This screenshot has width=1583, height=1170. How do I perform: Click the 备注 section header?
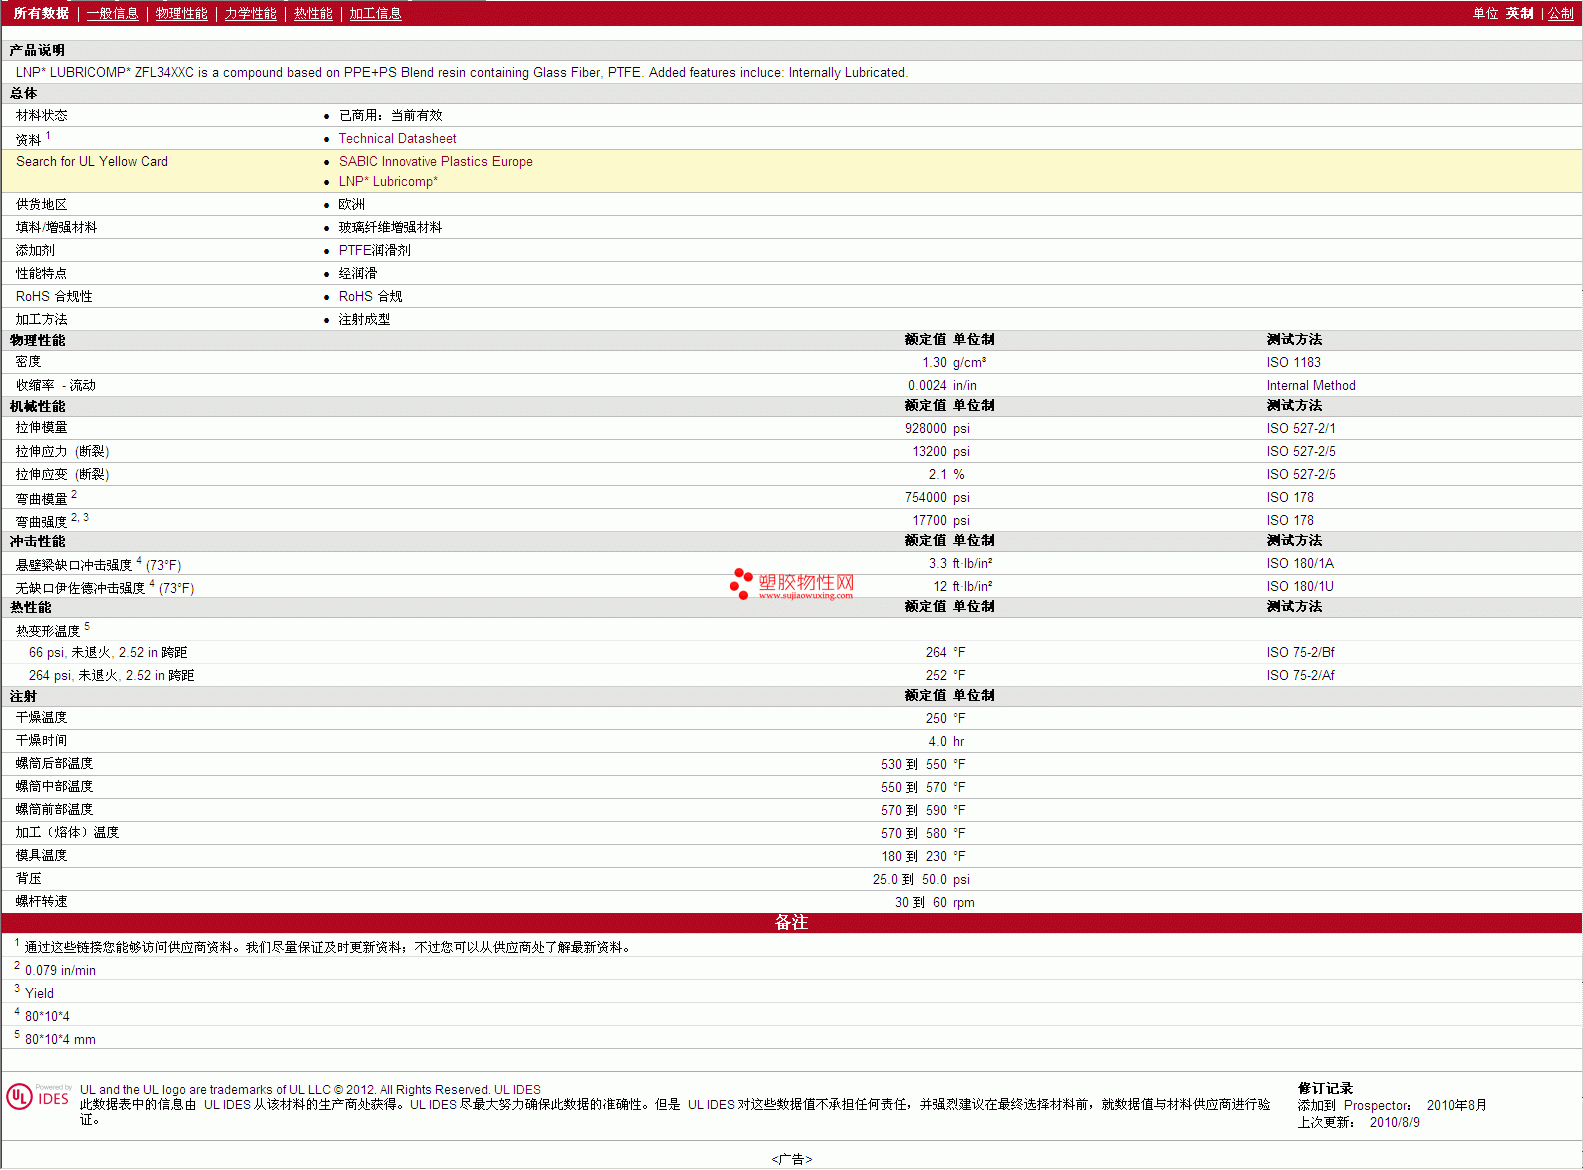coord(791,923)
